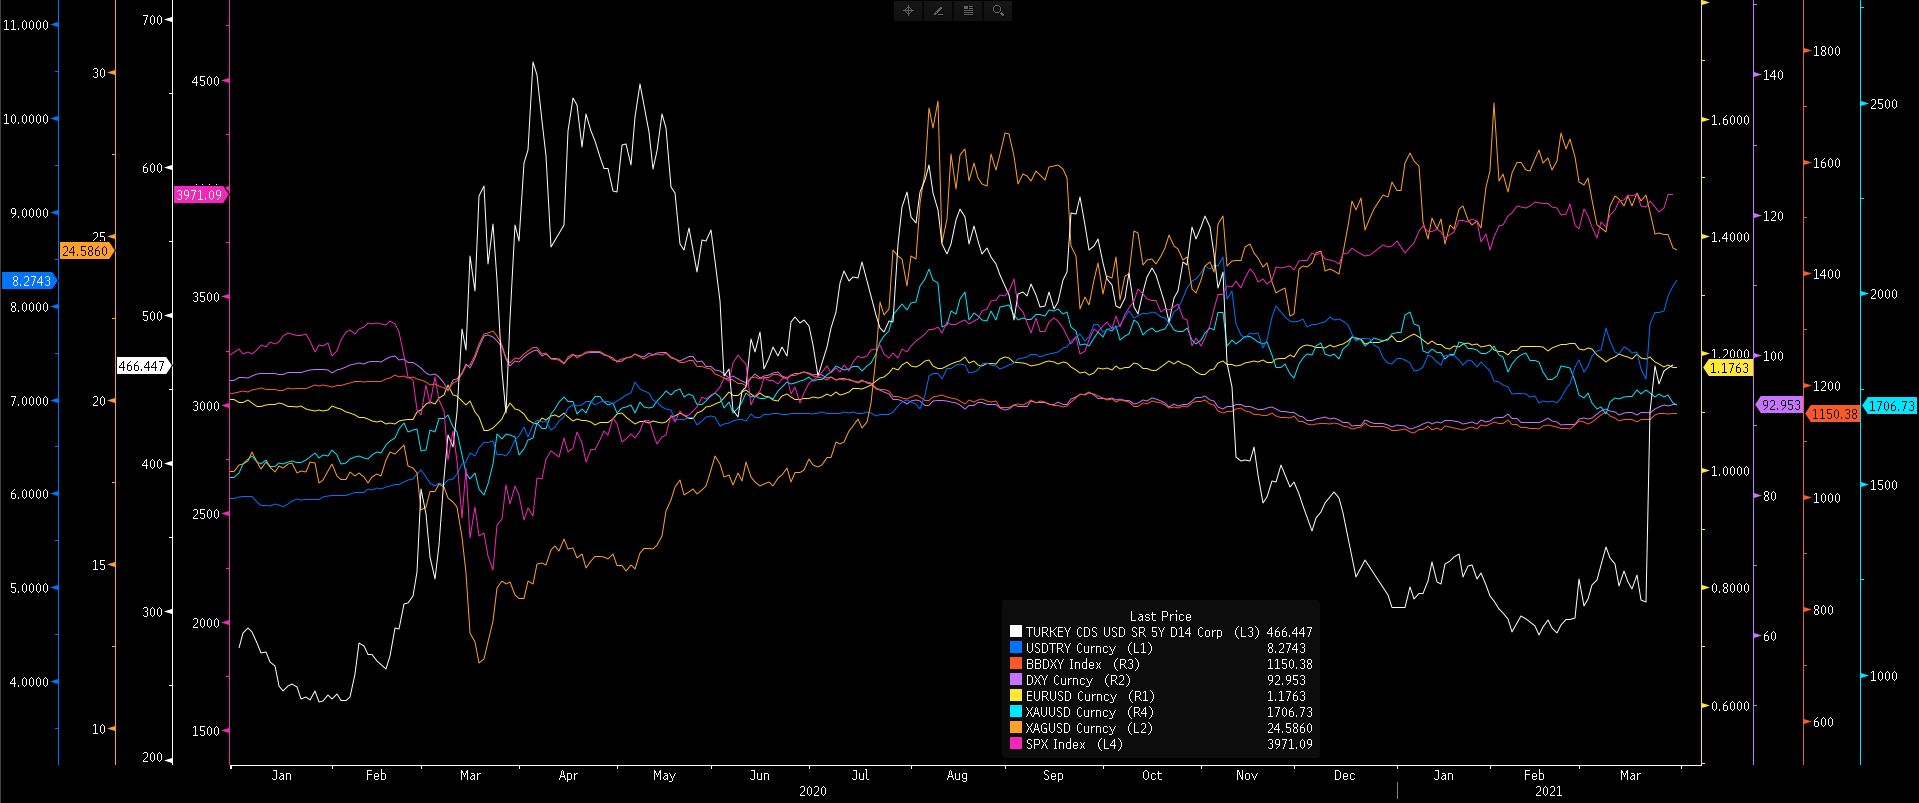Click the cyan 1706.73 axis price tag
The image size is (1919, 803).
point(1891,406)
